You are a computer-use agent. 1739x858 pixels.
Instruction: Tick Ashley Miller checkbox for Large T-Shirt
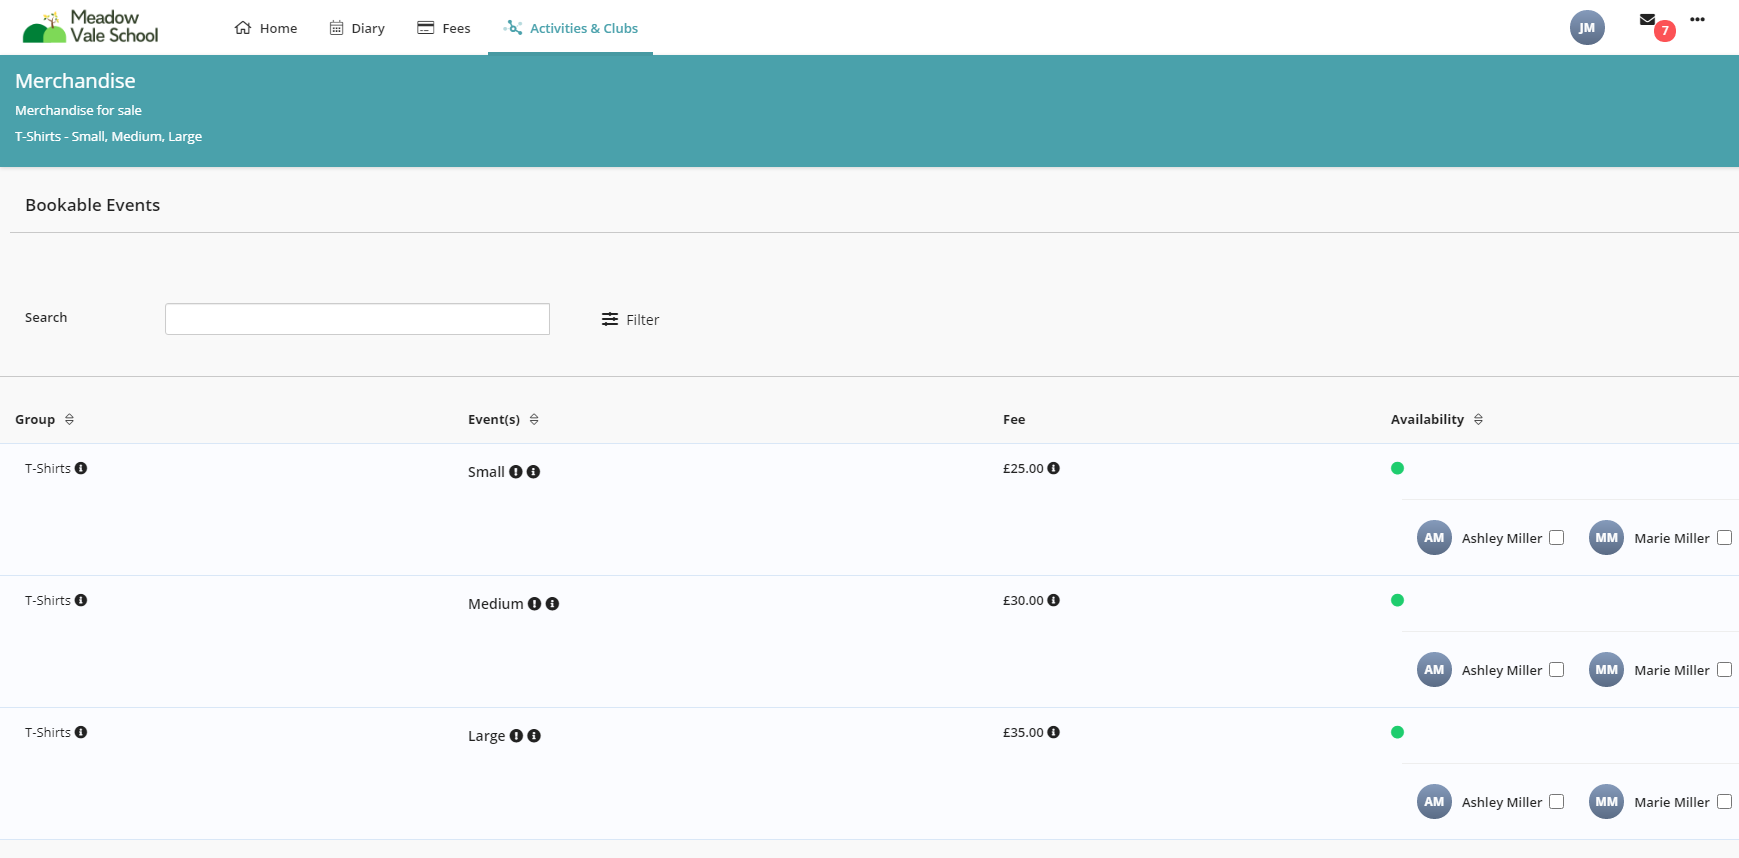click(1556, 802)
